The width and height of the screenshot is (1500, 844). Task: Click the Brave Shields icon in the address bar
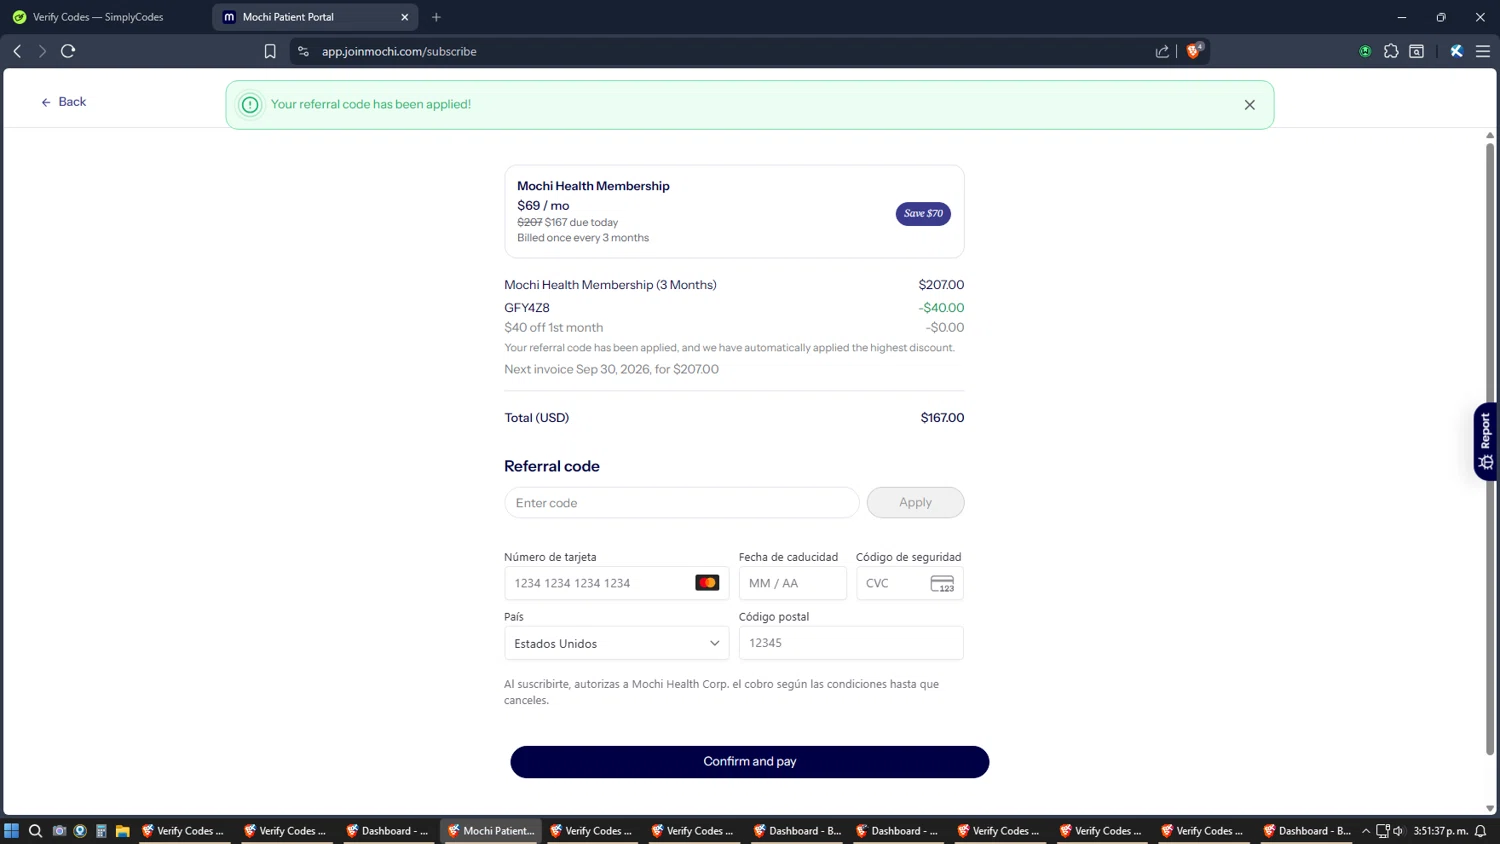[1194, 51]
